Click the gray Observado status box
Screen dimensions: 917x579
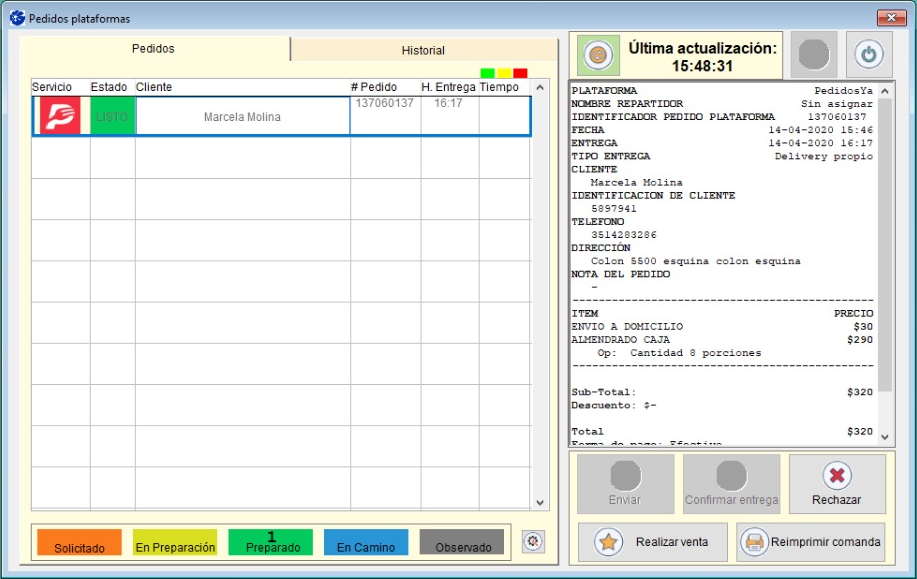point(462,542)
